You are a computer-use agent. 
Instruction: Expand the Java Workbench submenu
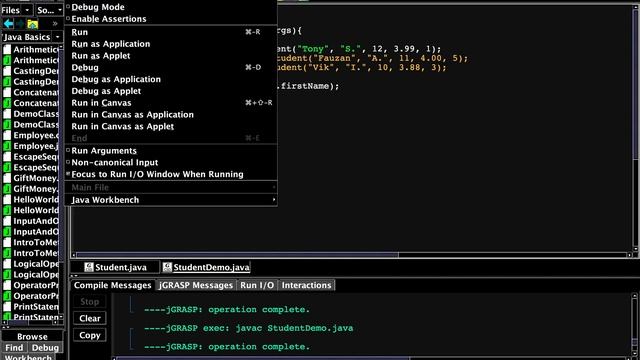pyautogui.click(x=171, y=200)
